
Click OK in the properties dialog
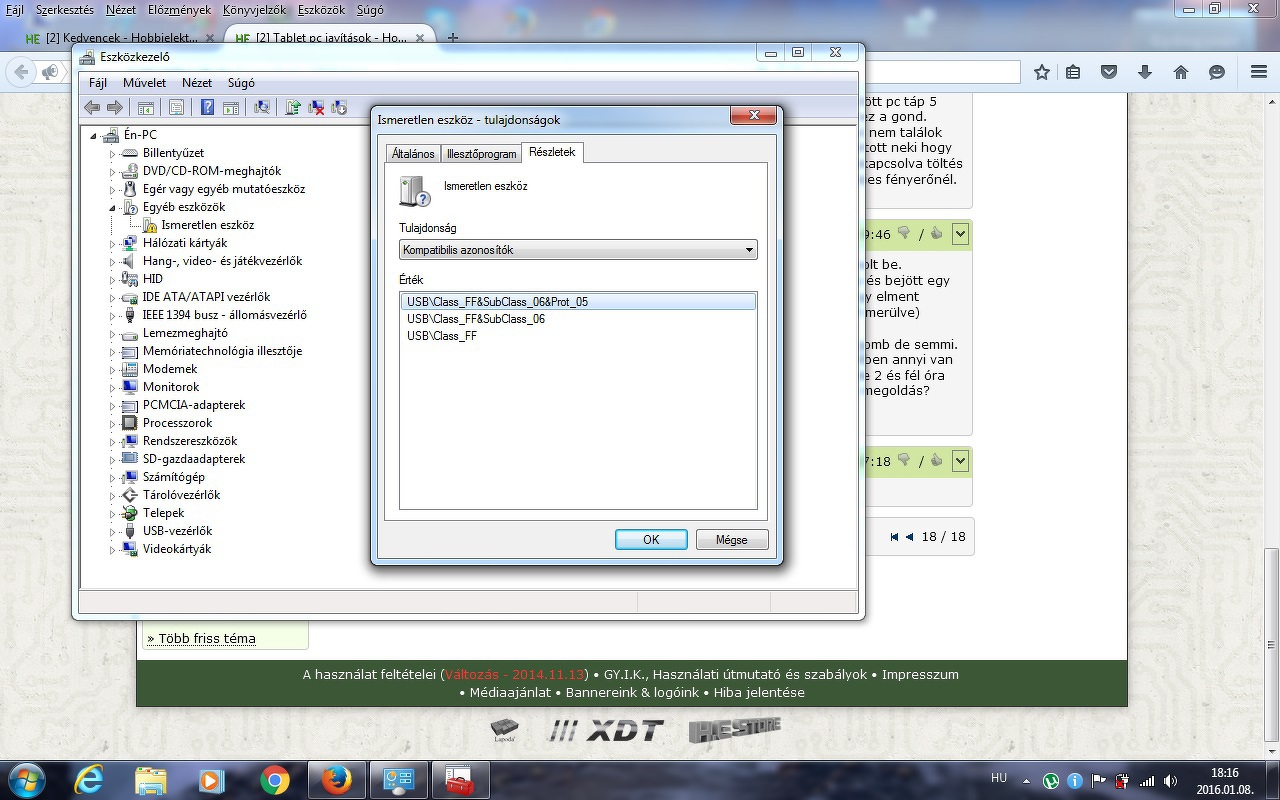tap(651, 540)
